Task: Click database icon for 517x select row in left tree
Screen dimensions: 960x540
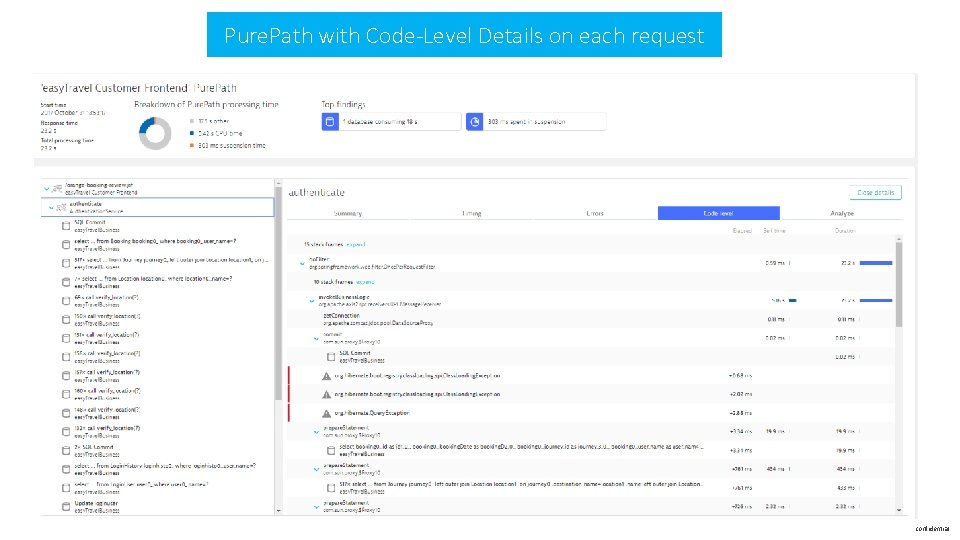Action: pyautogui.click(x=66, y=263)
